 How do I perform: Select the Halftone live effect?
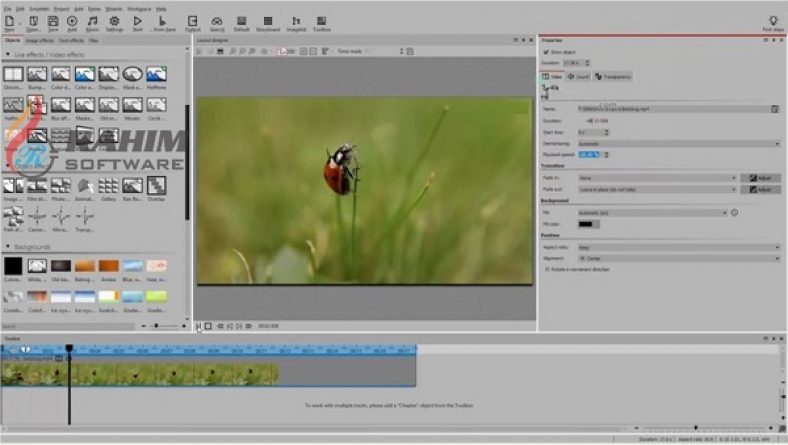coord(156,76)
